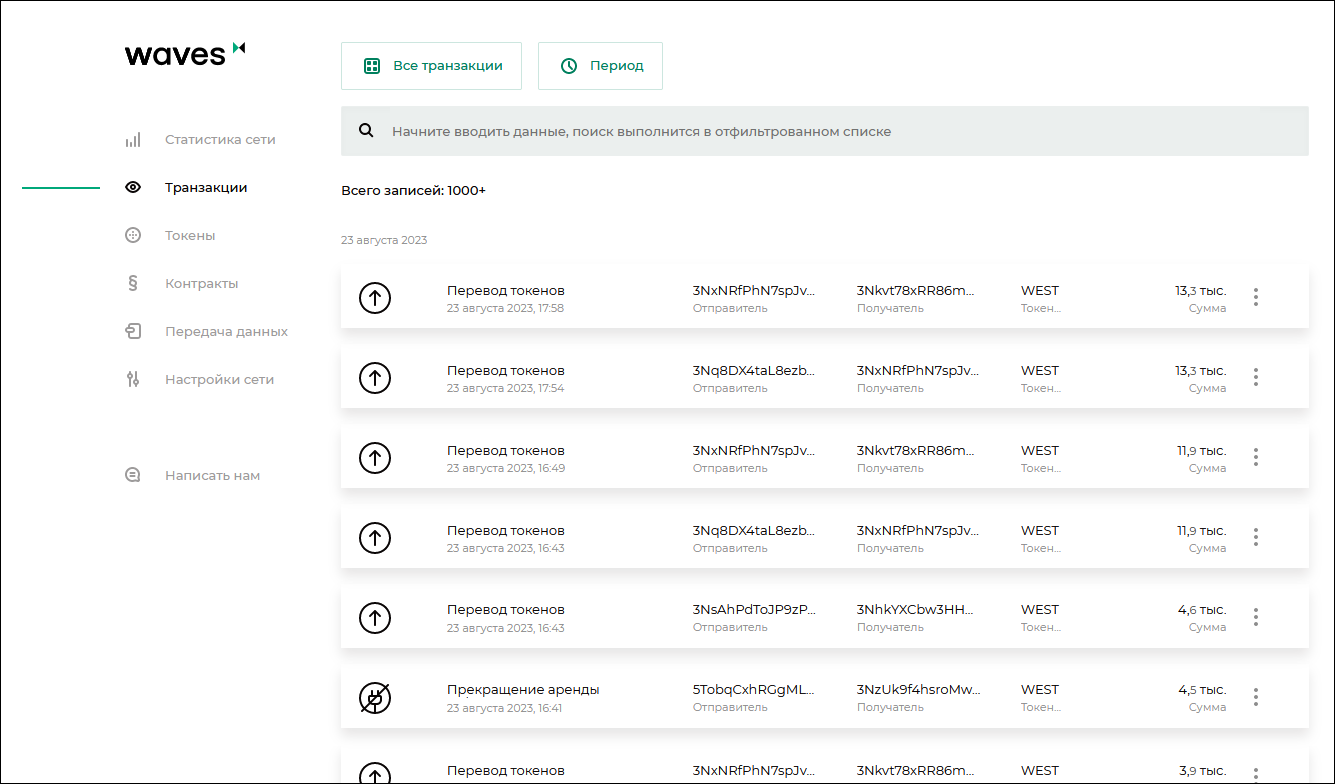Open the Токены menu item
This screenshot has width=1335, height=784.
click(190, 235)
